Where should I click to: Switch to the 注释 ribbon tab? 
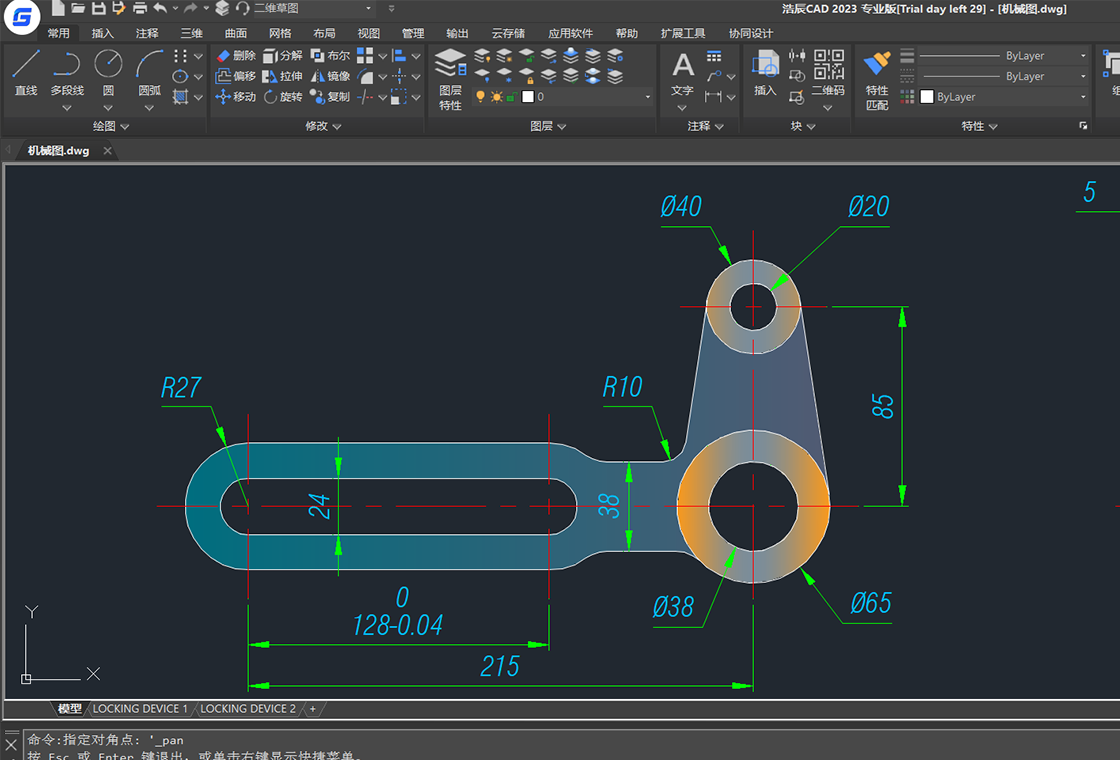(x=147, y=33)
